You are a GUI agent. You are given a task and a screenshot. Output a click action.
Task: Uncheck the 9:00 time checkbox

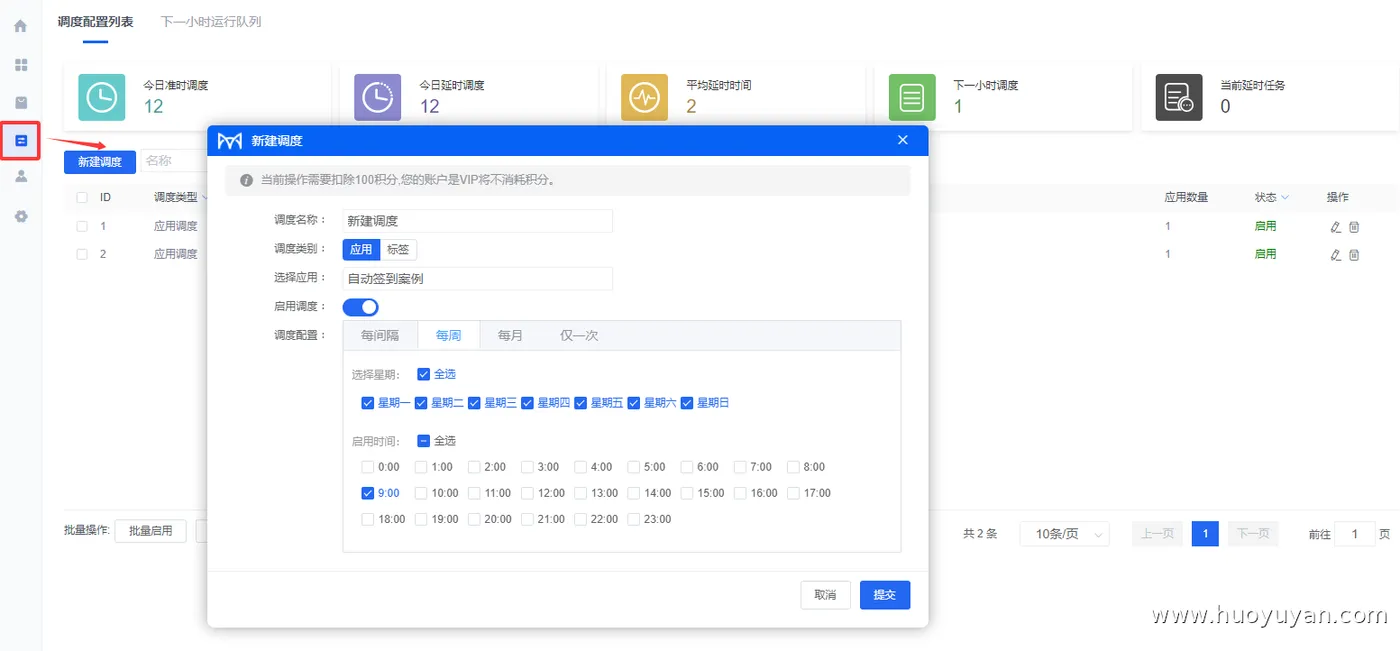pos(368,493)
